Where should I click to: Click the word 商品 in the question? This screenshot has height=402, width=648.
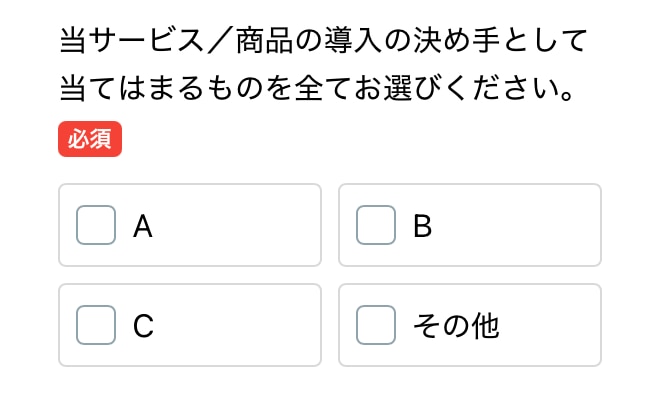(x=264, y=43)
